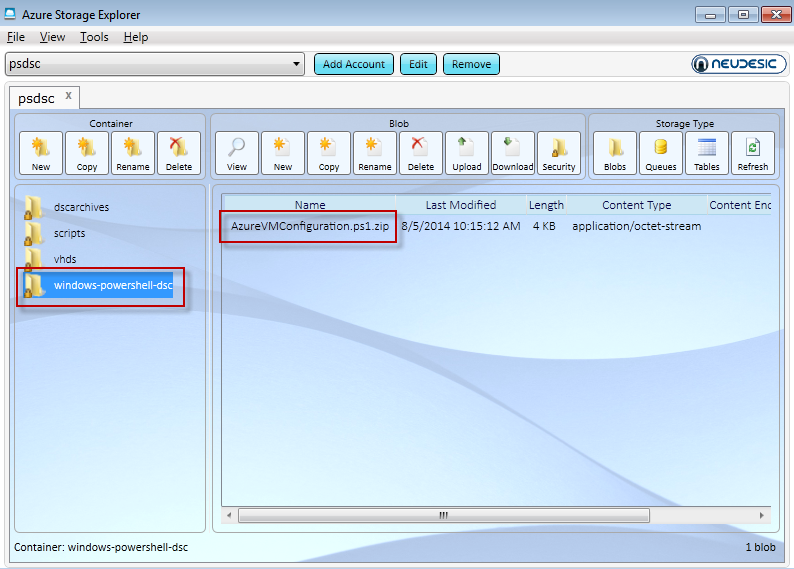Click the Copy container icon
794x569 pixels.
(87, 153)
